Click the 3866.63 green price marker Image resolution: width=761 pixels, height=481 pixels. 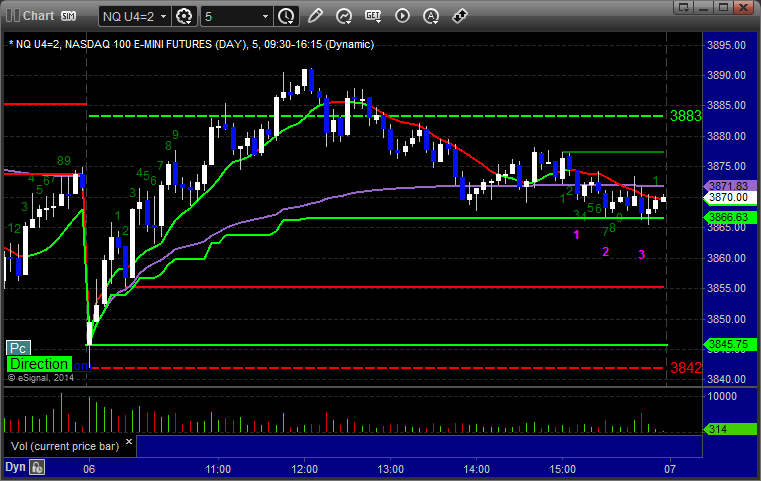pyautogui.click(x=729, y=217)
